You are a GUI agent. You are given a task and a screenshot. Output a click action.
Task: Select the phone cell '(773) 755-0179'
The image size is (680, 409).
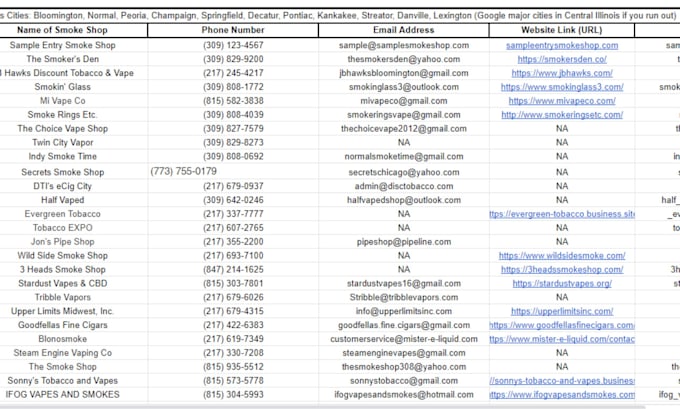(x=233, y=171)
